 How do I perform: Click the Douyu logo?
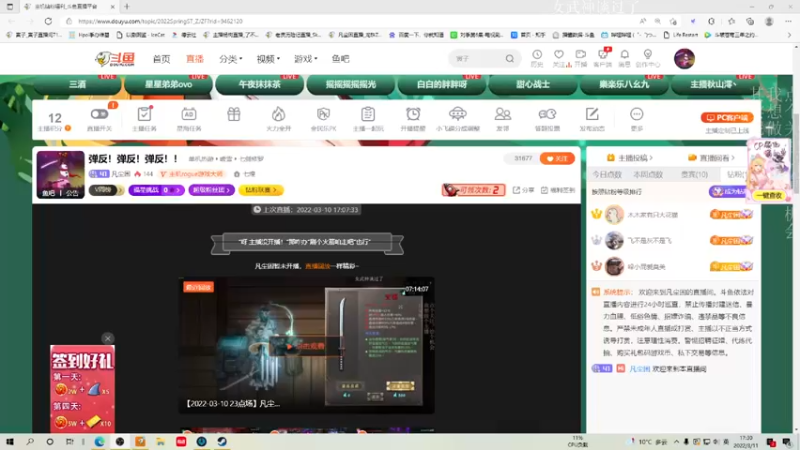[115, 59]
